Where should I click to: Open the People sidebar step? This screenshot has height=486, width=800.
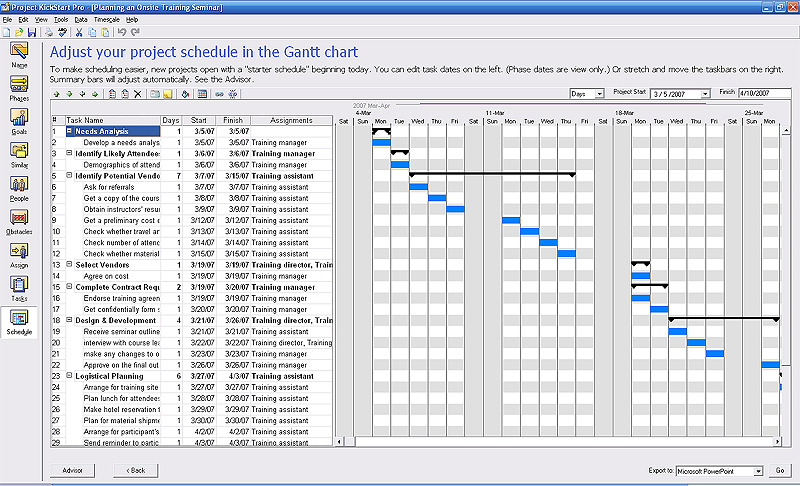[x=19, y=187]
